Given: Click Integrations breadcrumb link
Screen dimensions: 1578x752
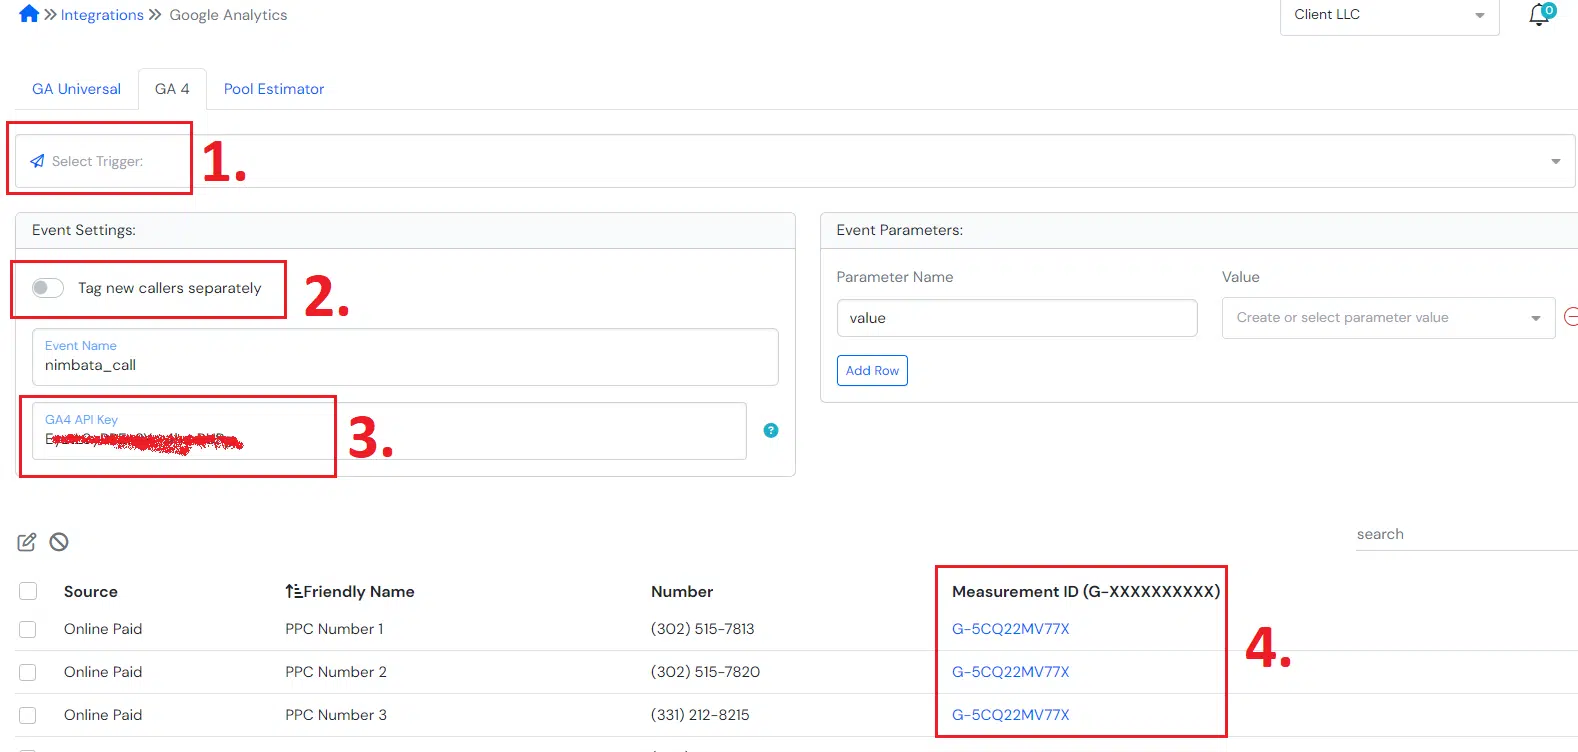Looking at the screenshot, I should [102, 15].
